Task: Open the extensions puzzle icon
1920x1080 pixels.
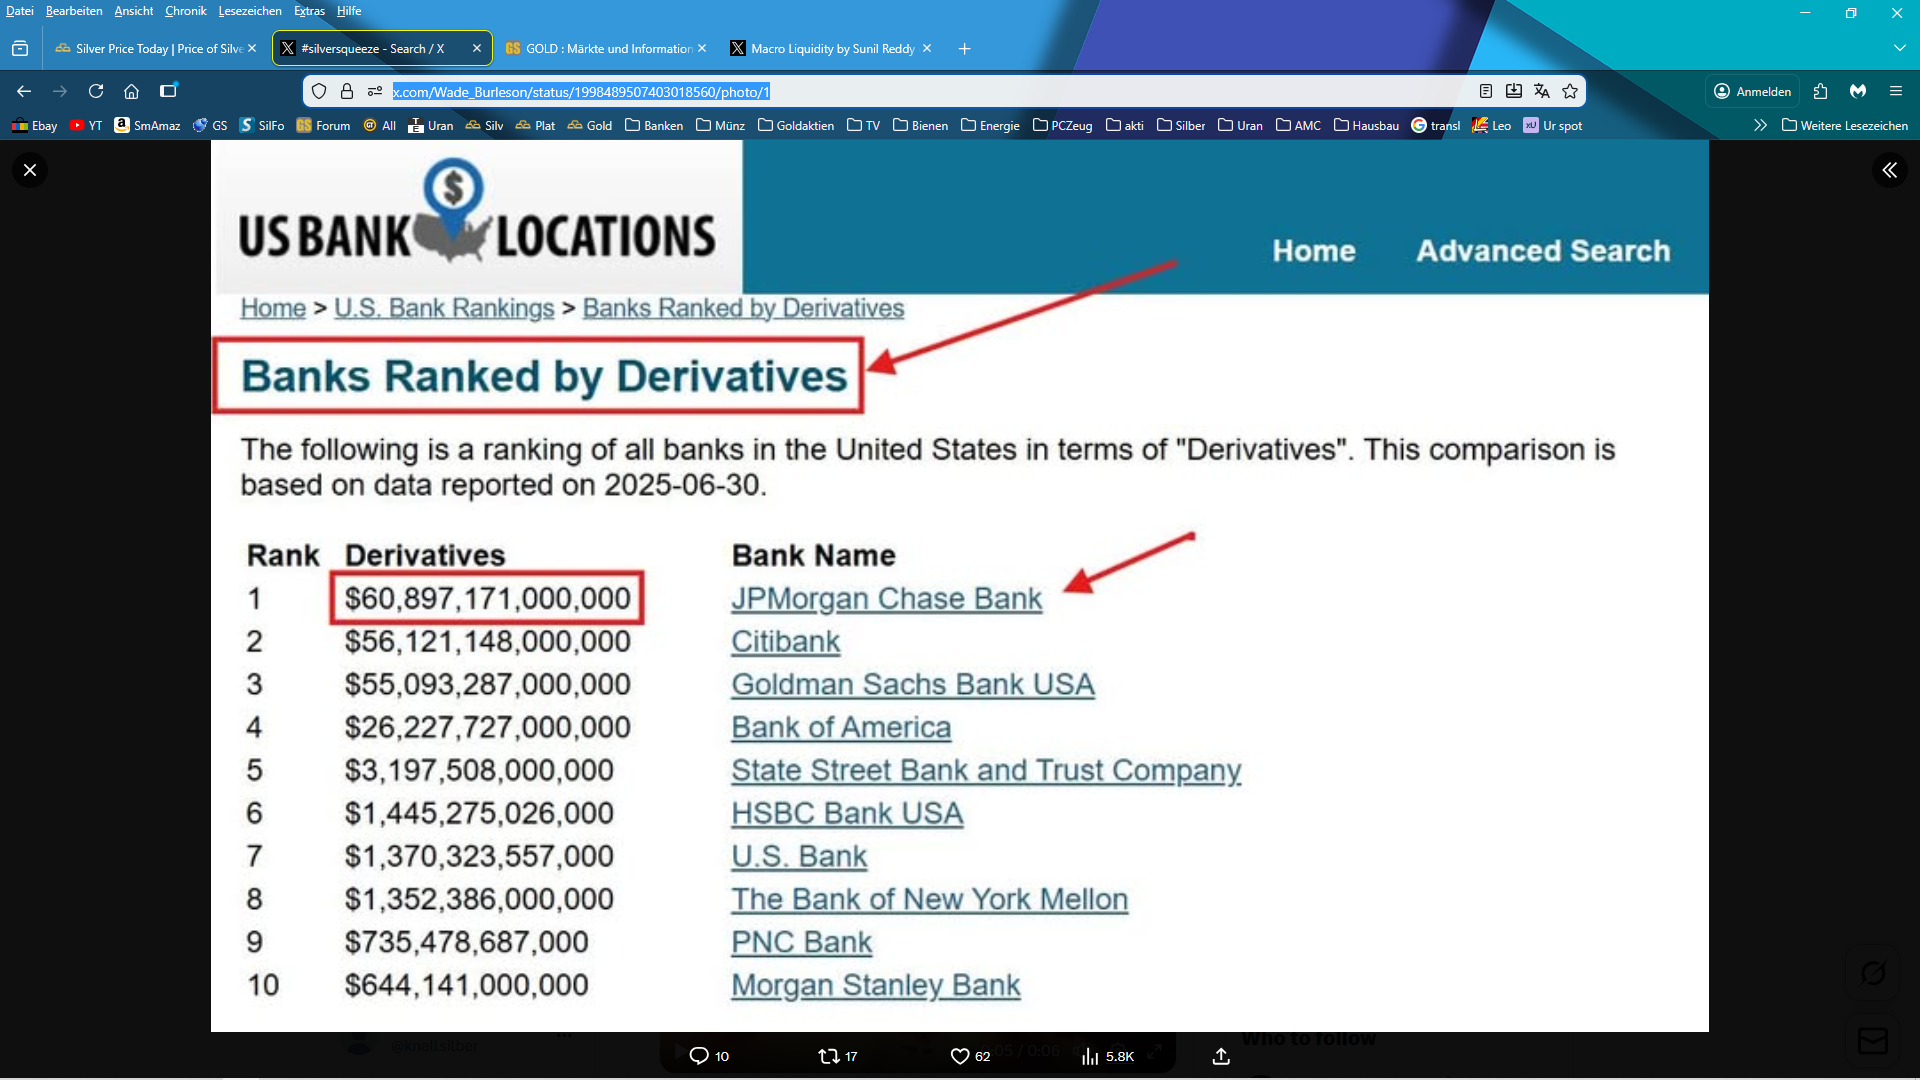Action: coord(1820,91)
